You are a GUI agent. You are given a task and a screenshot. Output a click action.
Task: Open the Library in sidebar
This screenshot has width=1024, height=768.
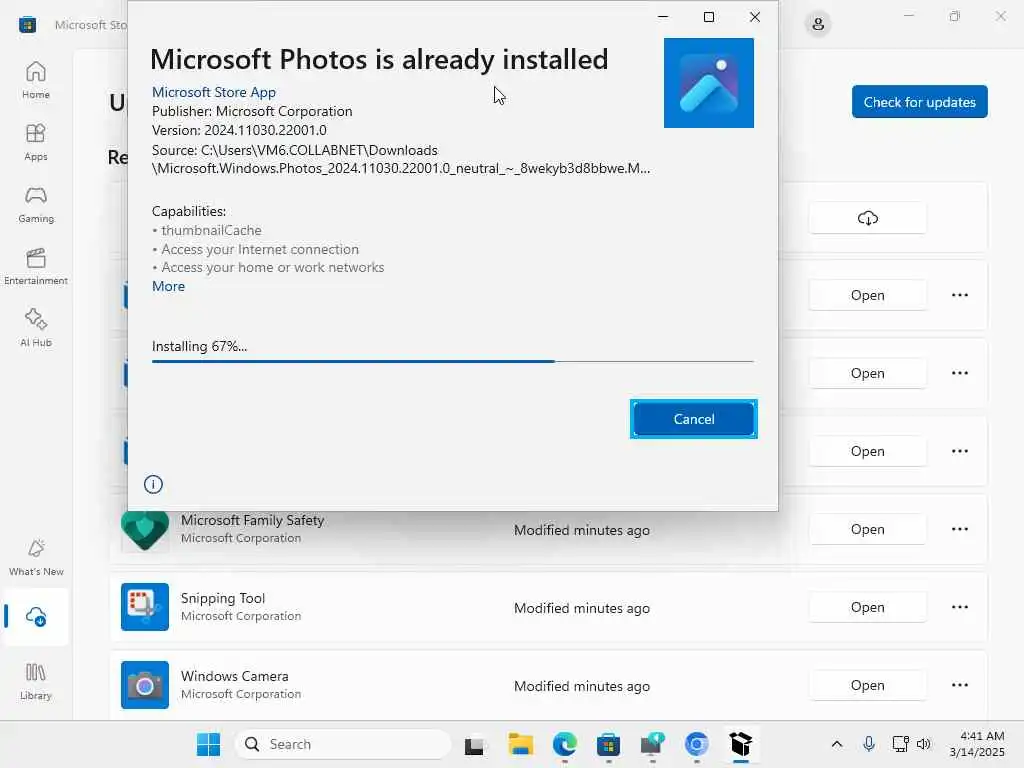(36, 681)
